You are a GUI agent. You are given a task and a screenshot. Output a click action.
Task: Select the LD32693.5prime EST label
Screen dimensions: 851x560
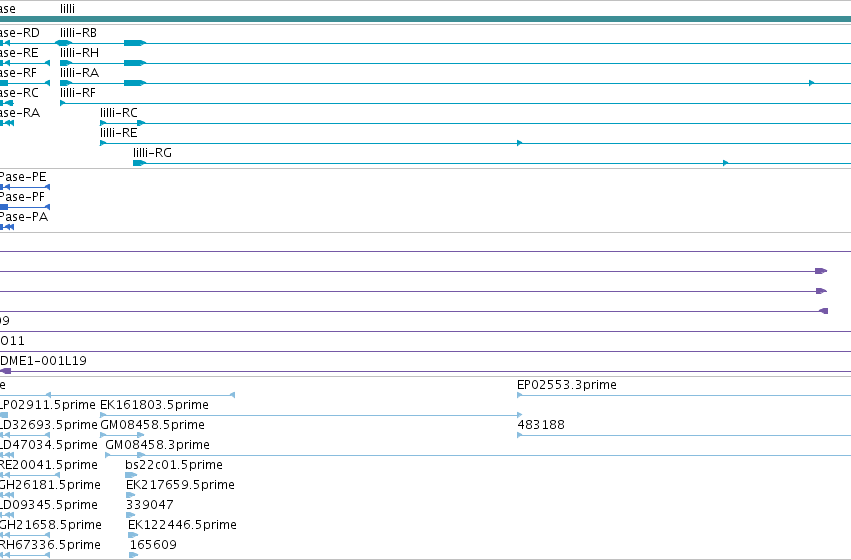(x=49, y=425)
